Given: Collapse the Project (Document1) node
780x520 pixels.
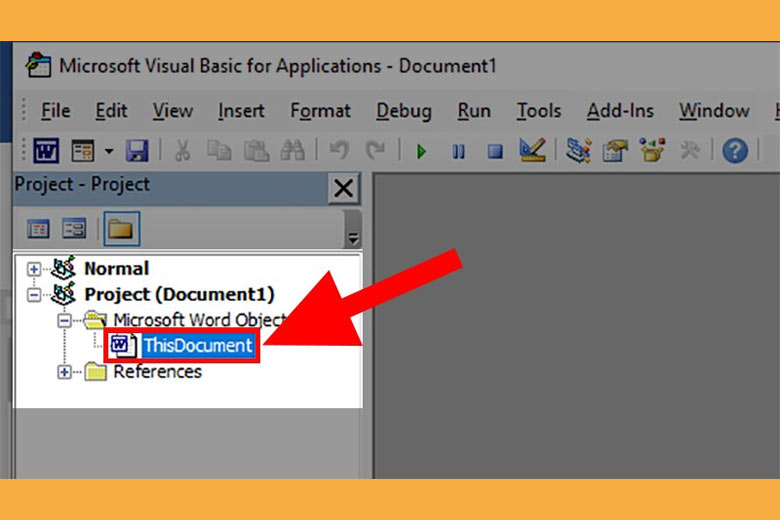Looking at the screenshot, I should tap(34, 295).
